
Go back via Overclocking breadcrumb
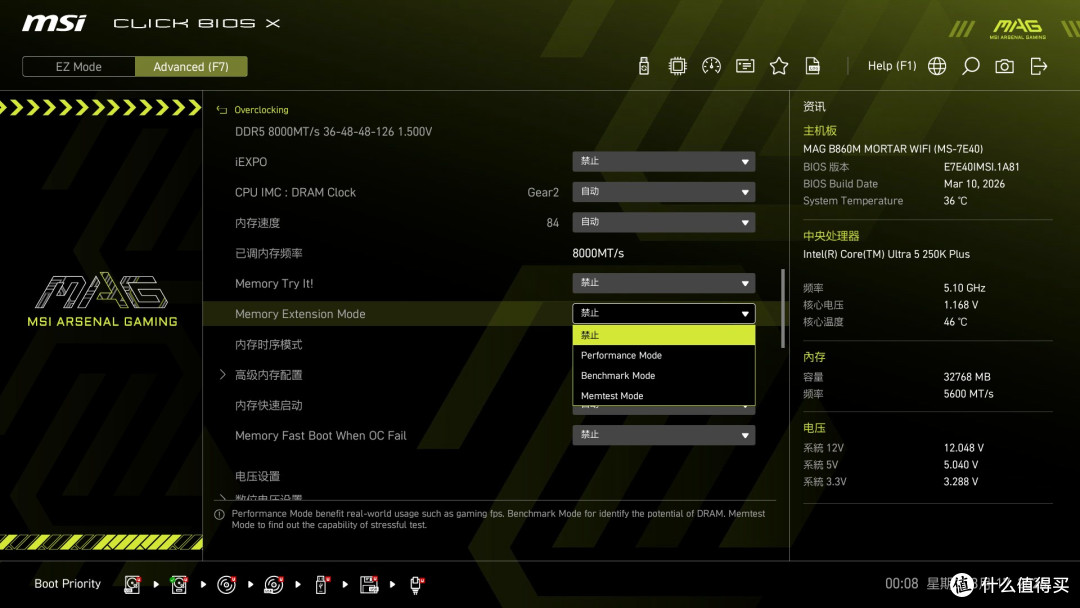(261, 110)
